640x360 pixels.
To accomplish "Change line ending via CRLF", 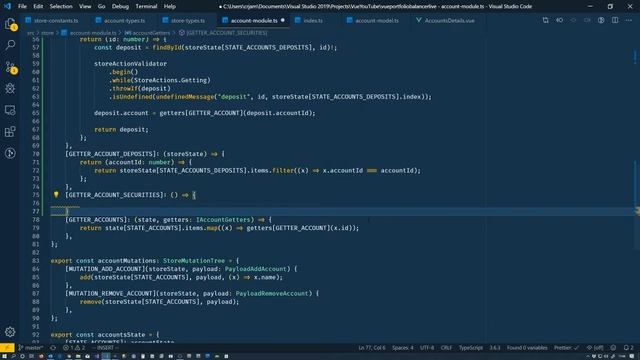I will point(446,348).
